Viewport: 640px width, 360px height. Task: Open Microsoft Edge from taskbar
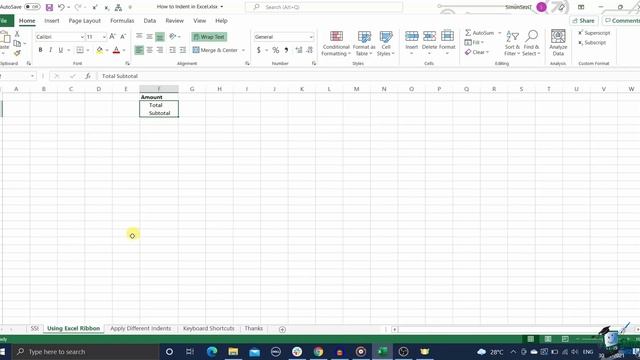pos(212,351)
